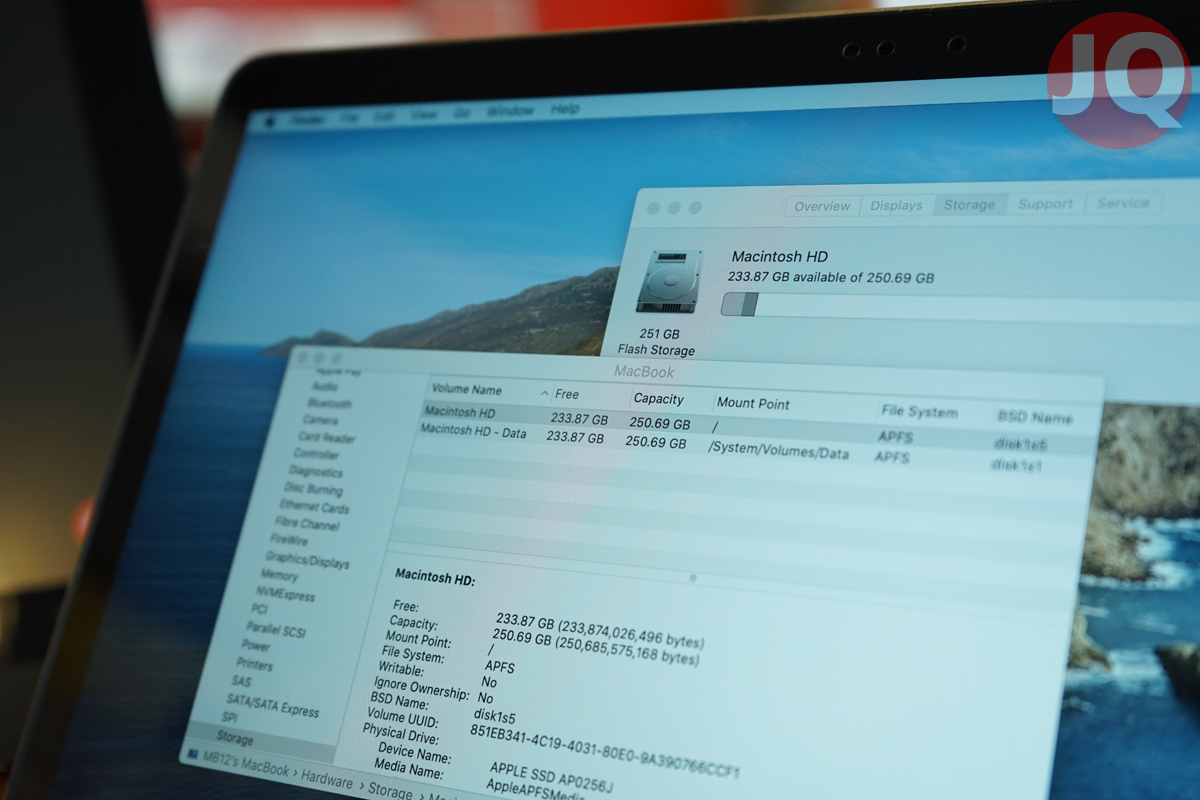Click the '250,685,575,168 bytes' capacity value
1200x800 pixels.
(x=627, y=651)
